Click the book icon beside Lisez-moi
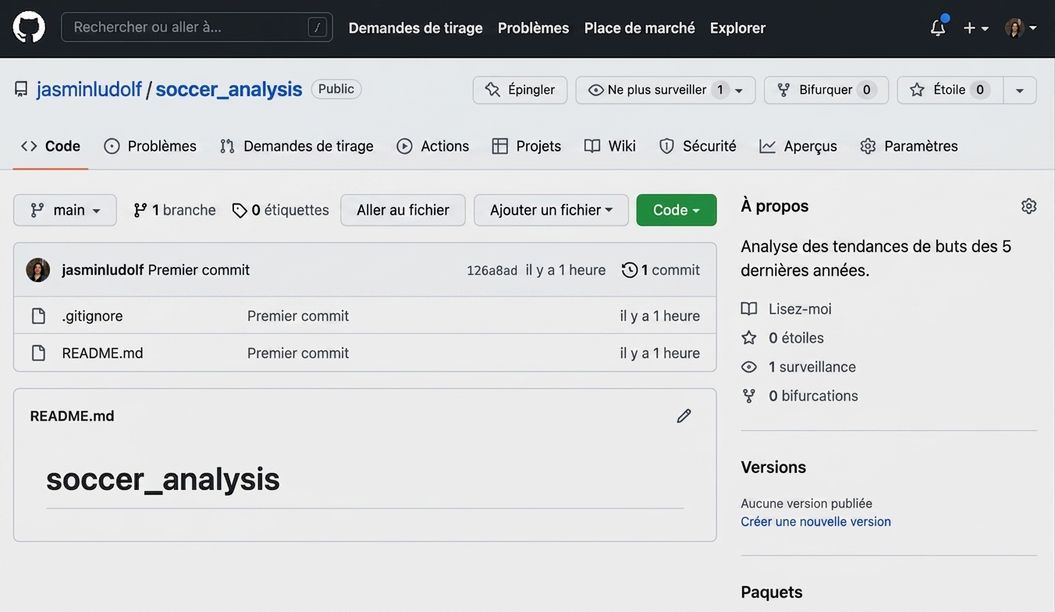Viewport: 1055px width, 612px height. click(x=749, y=309)
